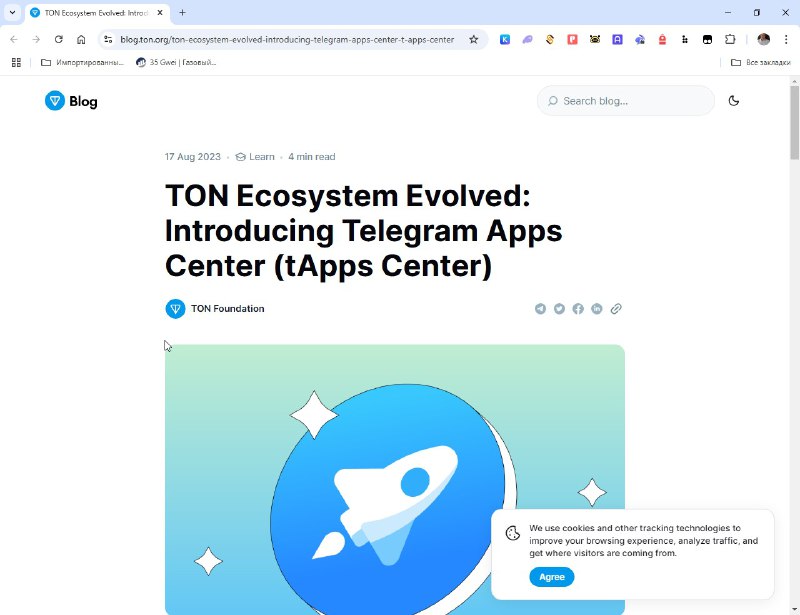This screenshot has height=615, width=800.
Task: Click the TON Blog logo
Action: pos(71,101)
